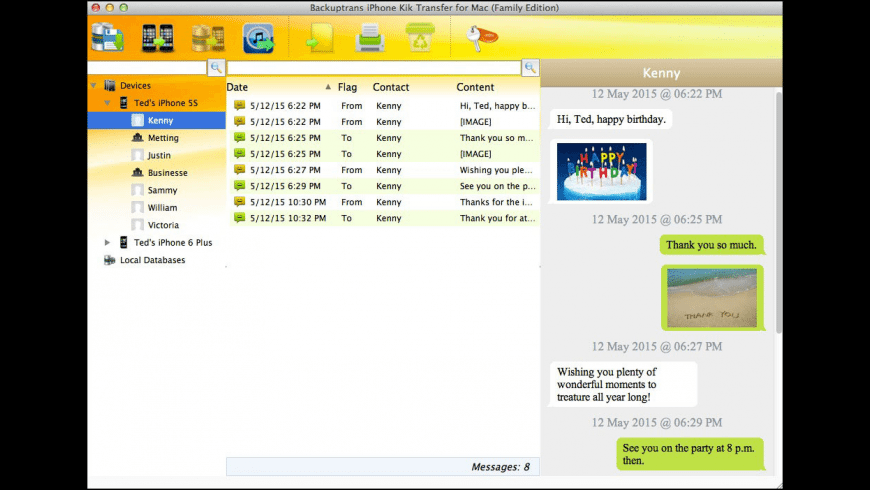Screen dimensions: 870x490
Task: Select the Kenny conversation in the sidebar
Action: click(x=156, y=120)
